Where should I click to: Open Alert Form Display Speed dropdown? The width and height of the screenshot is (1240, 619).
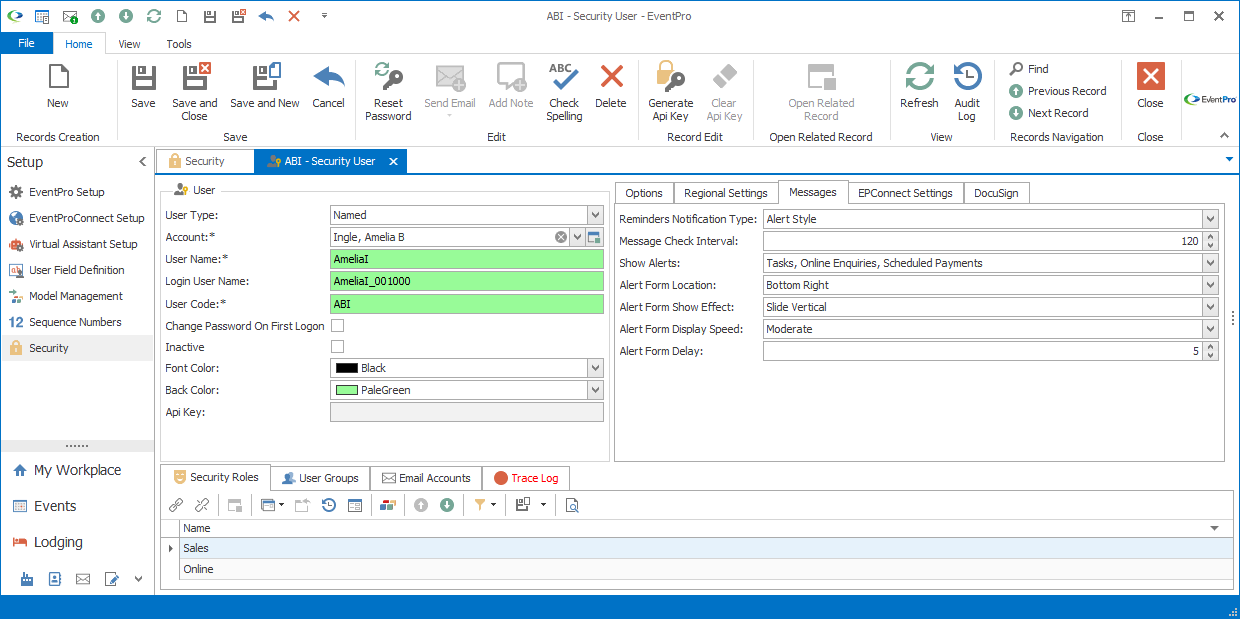click(x=1210, y=329)
